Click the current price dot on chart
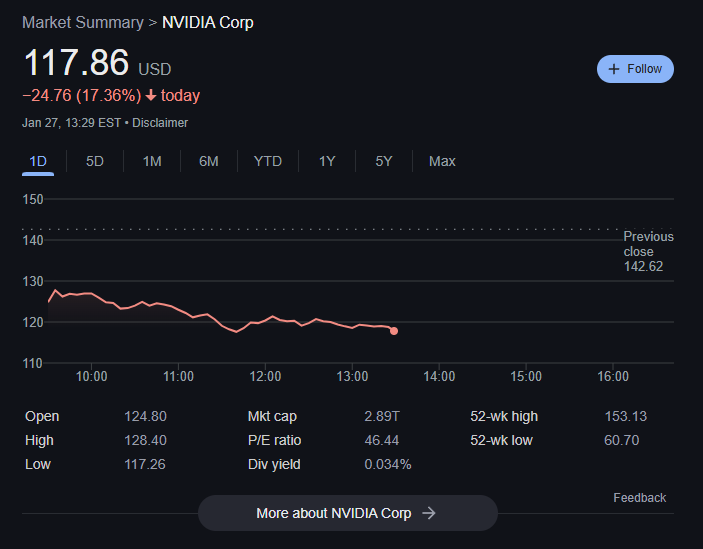 (x=394, y=331)
